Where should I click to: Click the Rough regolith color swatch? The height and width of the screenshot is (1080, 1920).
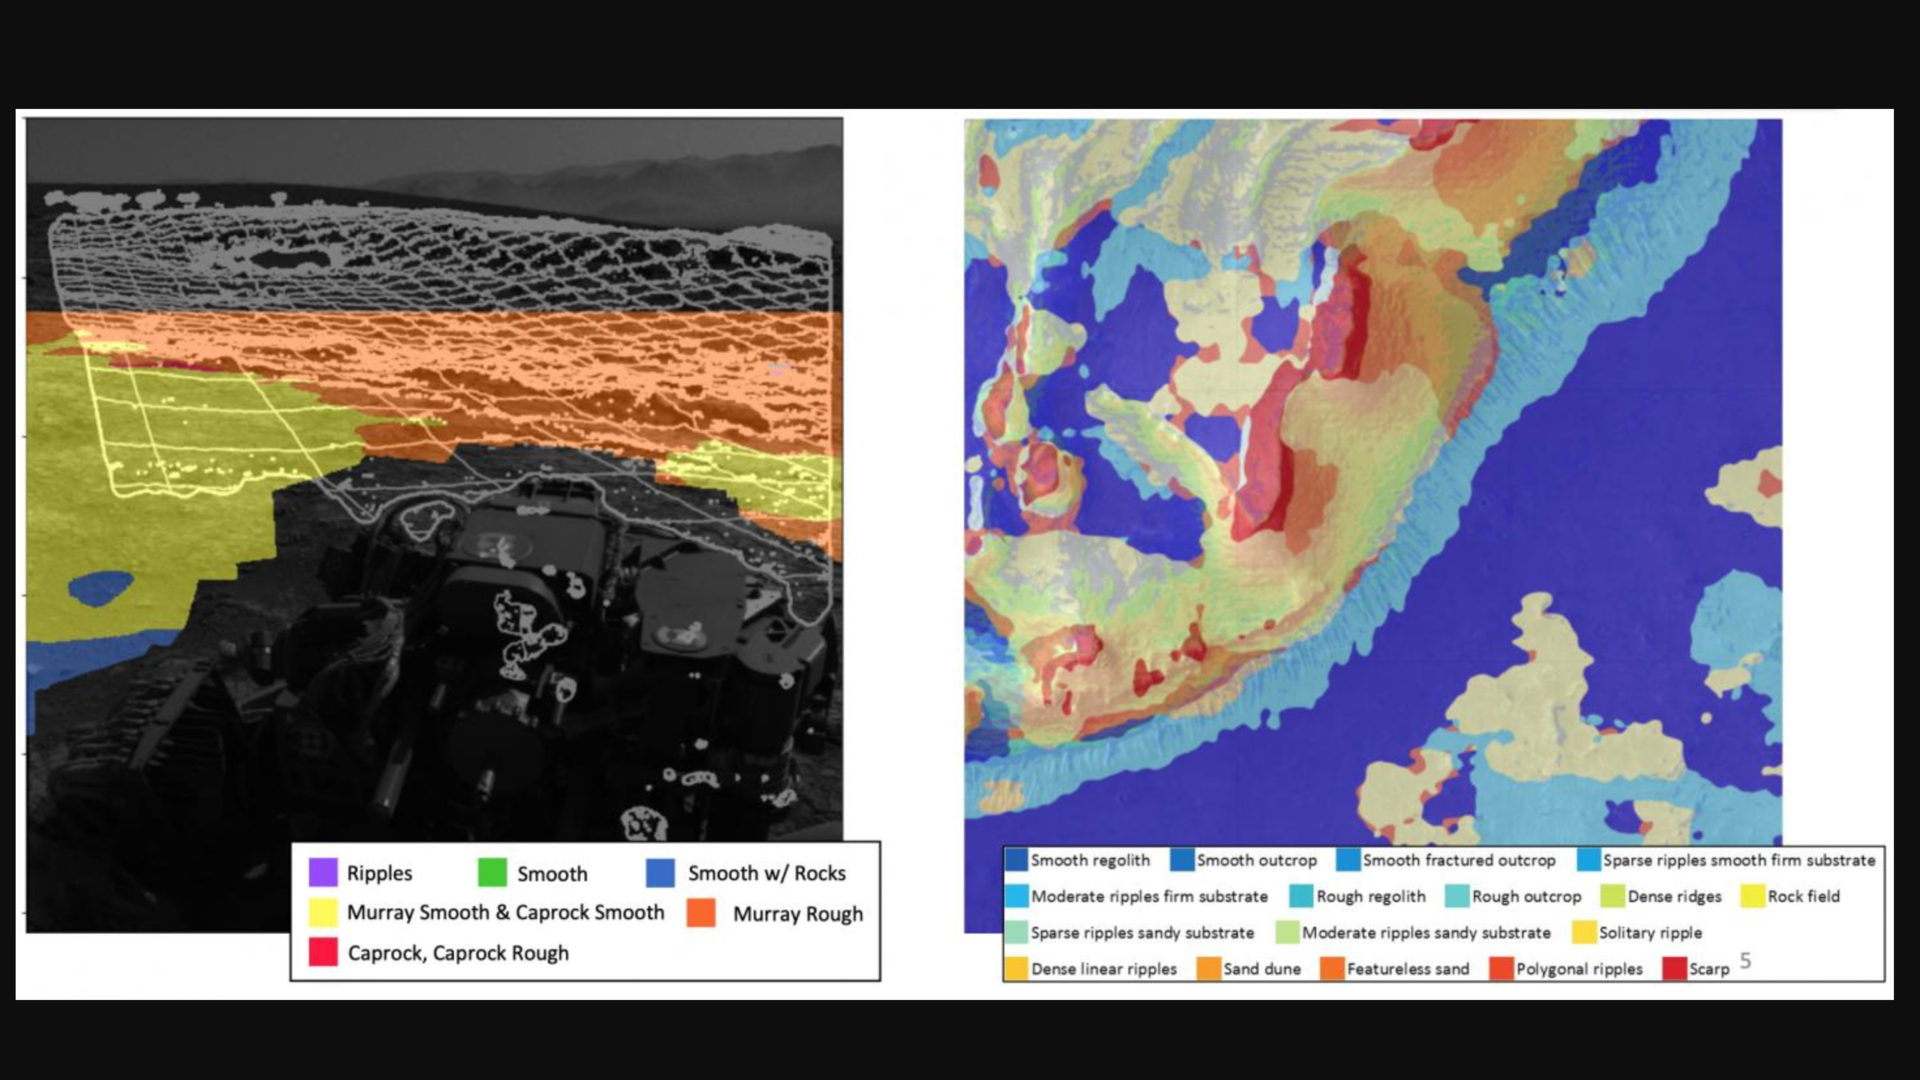point(1301,896)
